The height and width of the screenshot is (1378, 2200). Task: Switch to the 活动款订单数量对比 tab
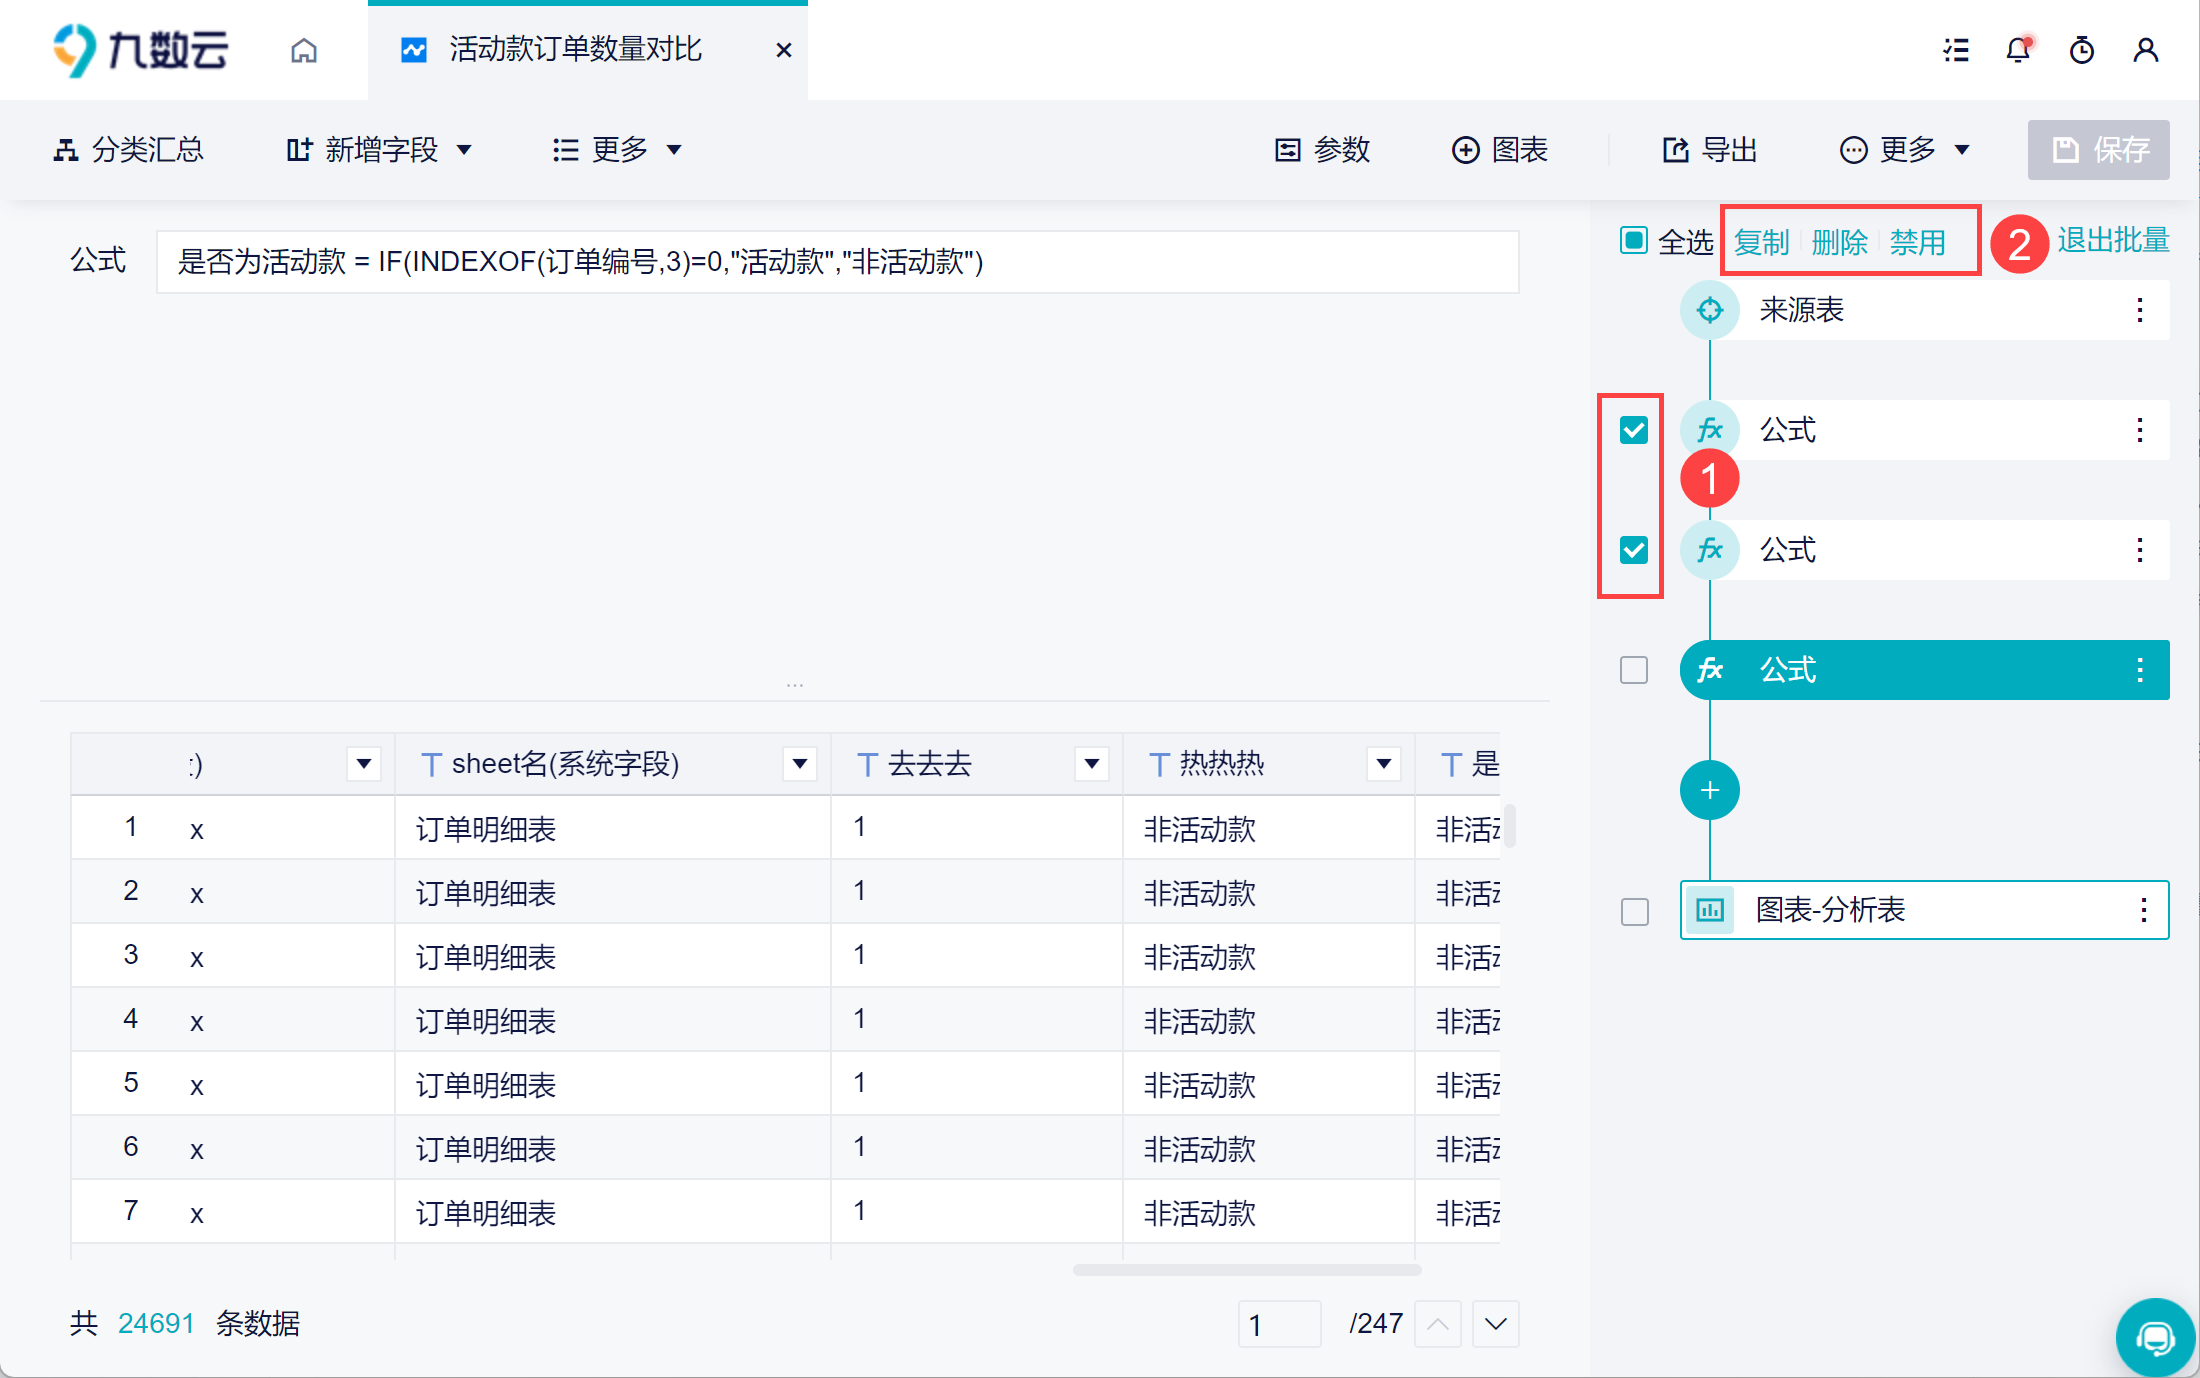coord(575,50)
